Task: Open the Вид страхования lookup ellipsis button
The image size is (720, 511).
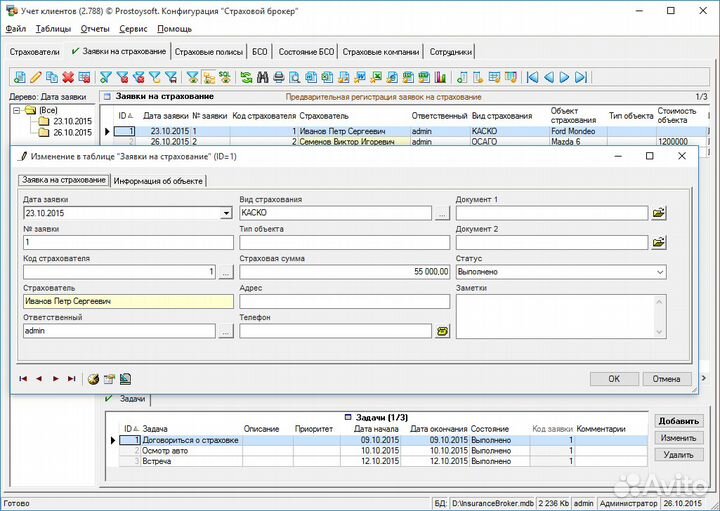Action: 442,213
